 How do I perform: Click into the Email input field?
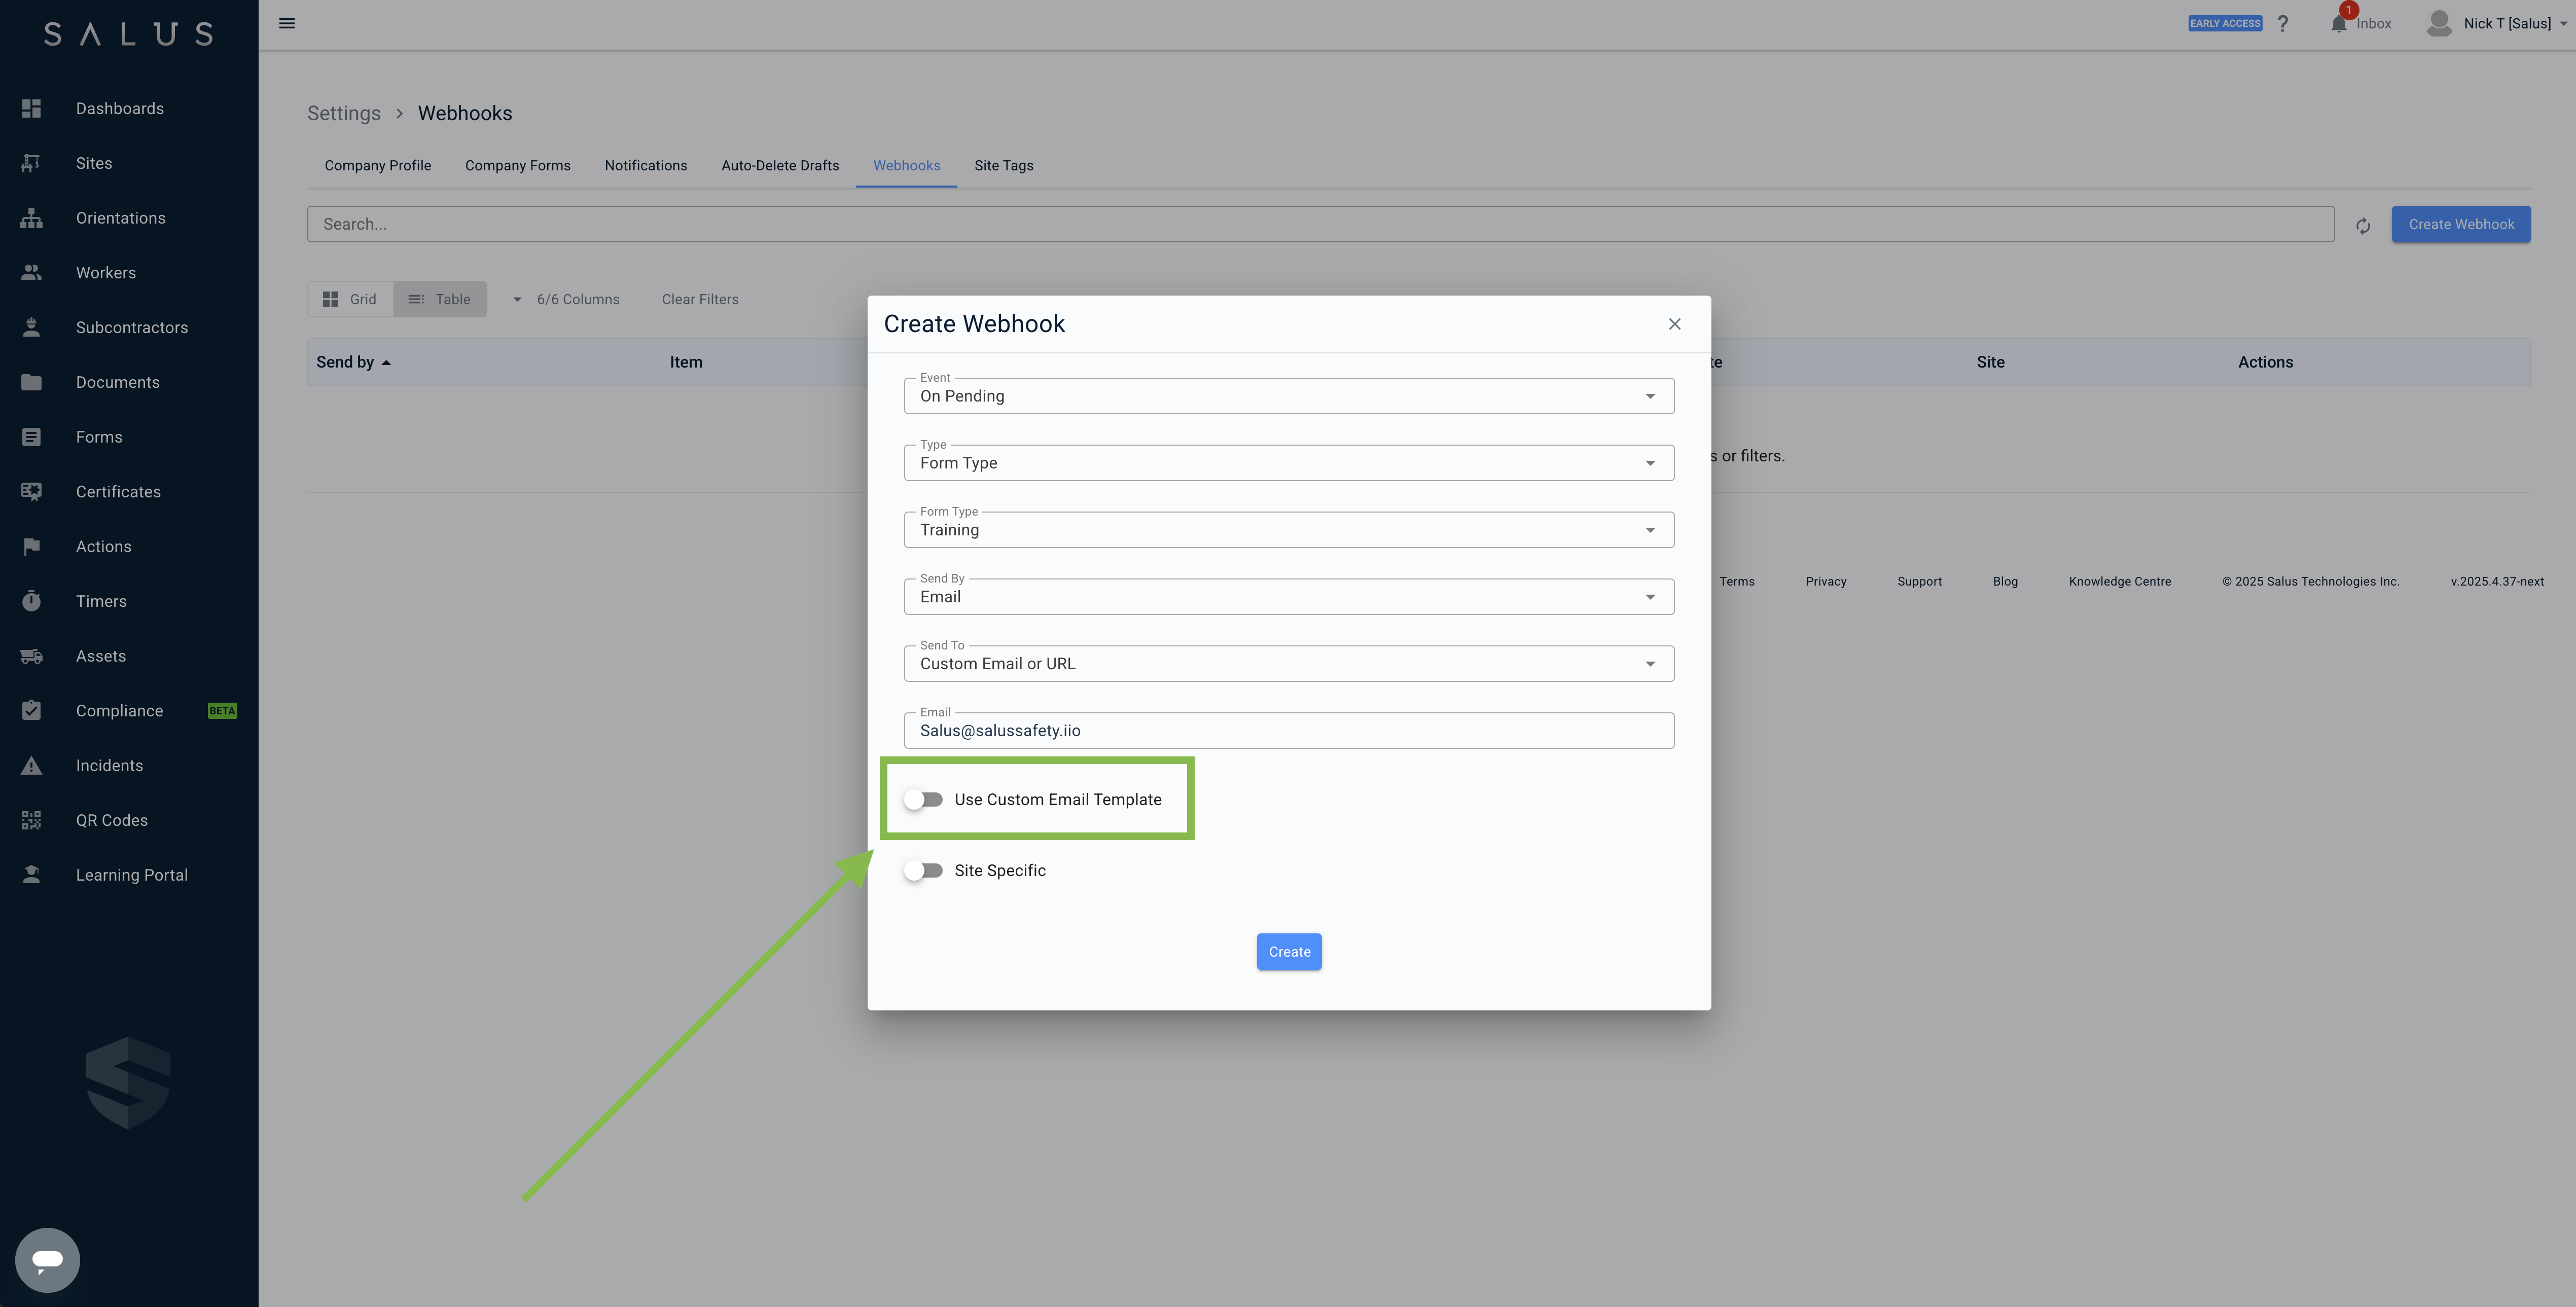[1288, 731]
